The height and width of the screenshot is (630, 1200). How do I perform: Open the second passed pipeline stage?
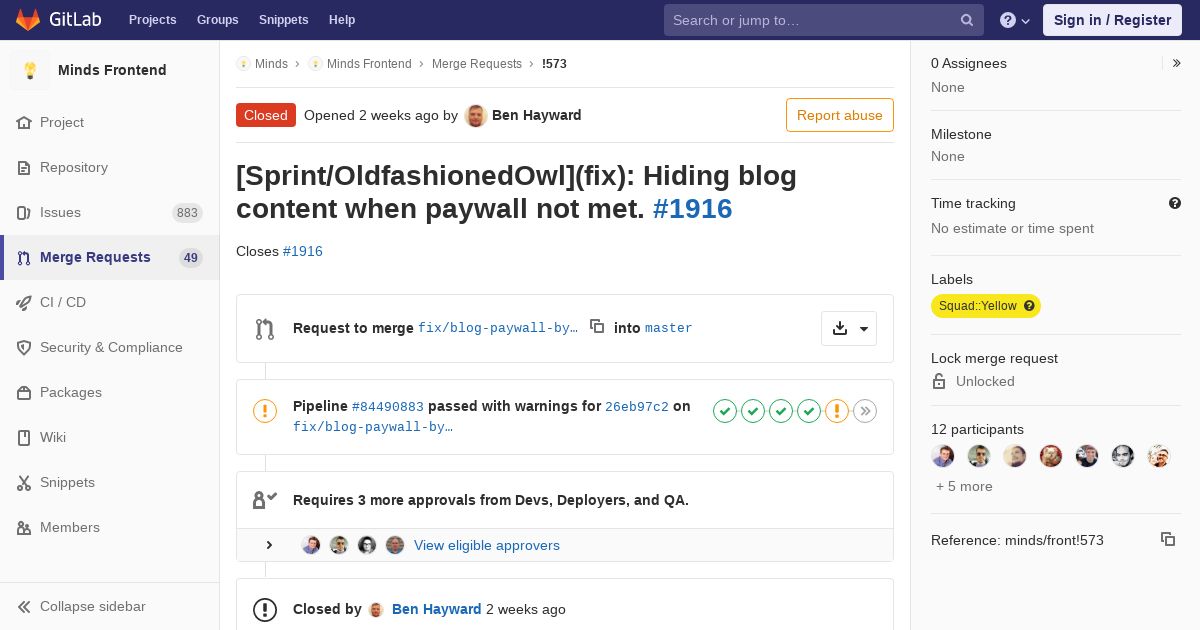coord(753,411)
